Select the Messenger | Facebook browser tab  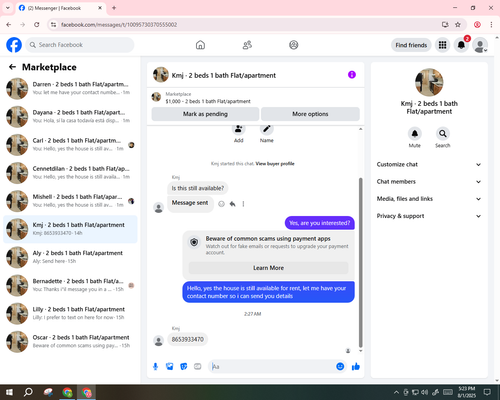pos(60,8)
